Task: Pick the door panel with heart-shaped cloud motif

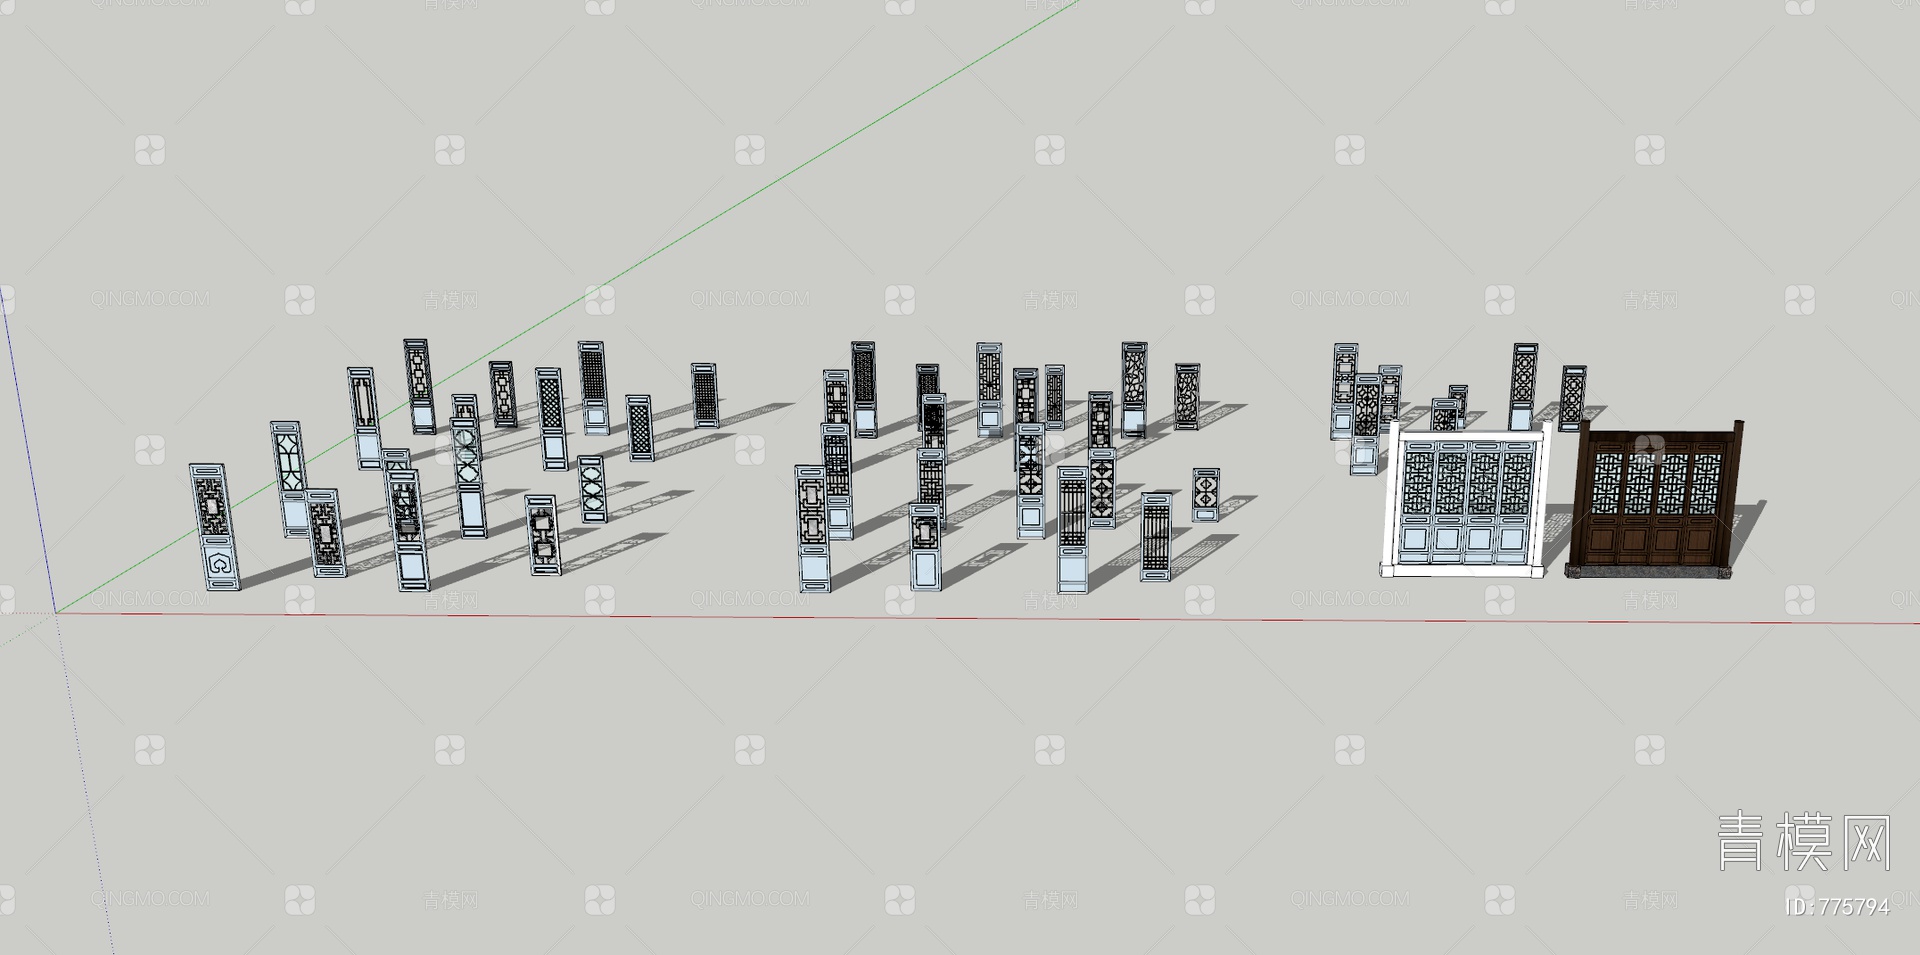Action: tap(214, 528)
